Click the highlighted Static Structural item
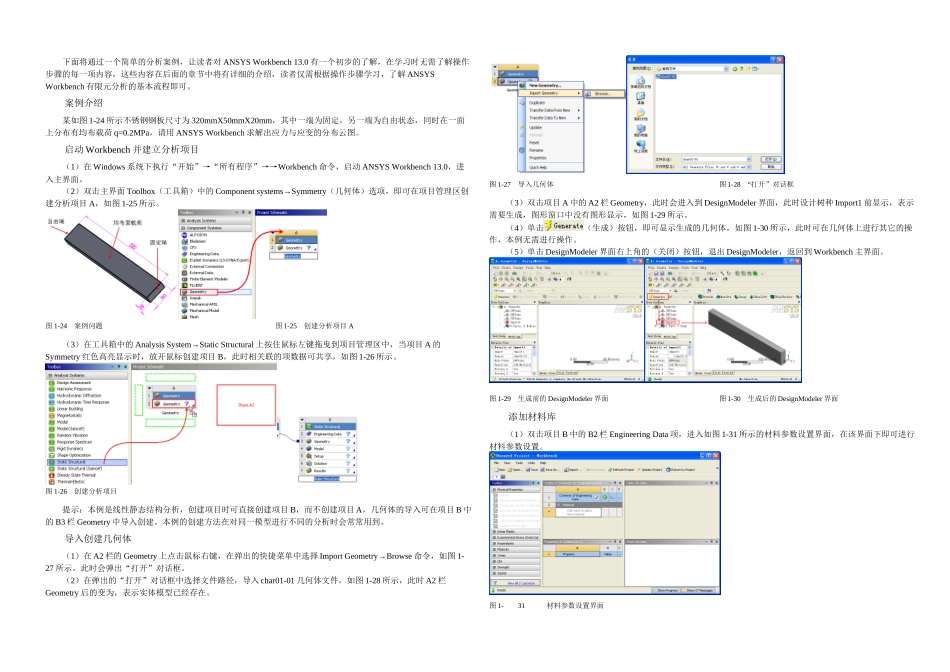This screenshot has width=950, height=672. (87, 462)
